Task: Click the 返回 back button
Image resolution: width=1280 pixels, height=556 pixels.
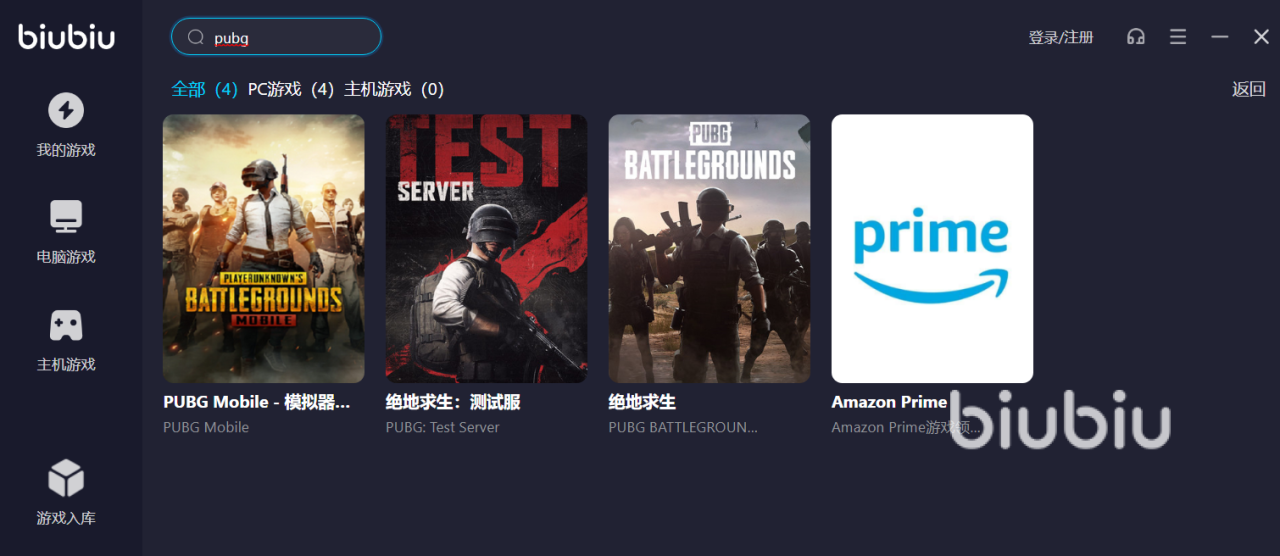Action: [x=1249, y=89]
